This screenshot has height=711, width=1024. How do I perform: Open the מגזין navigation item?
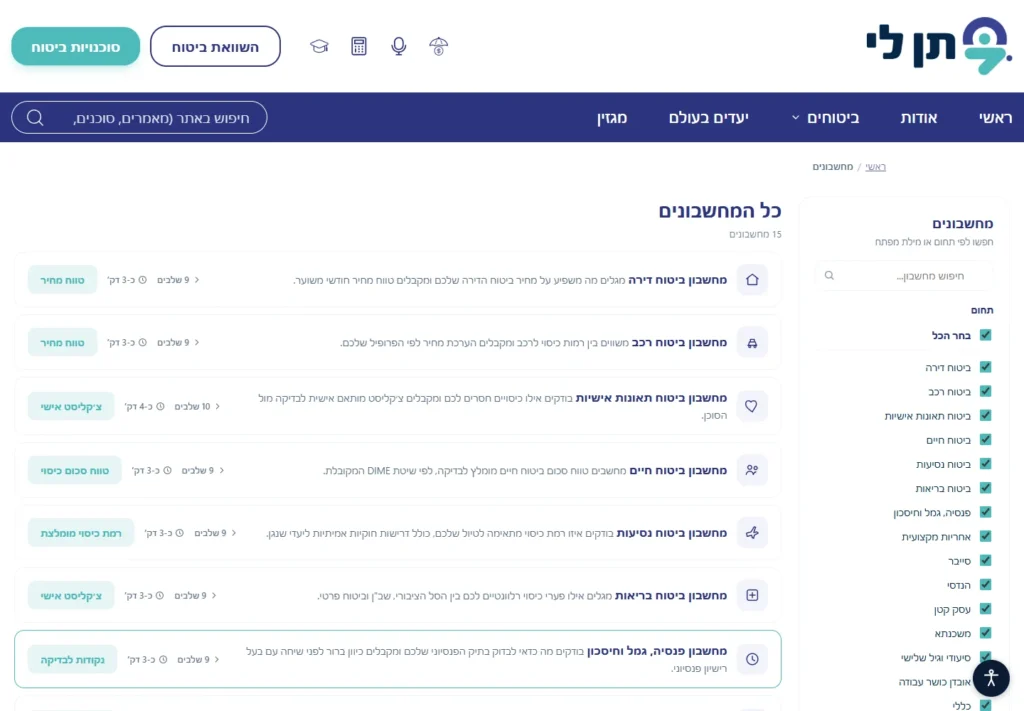(x=612, y=118)
